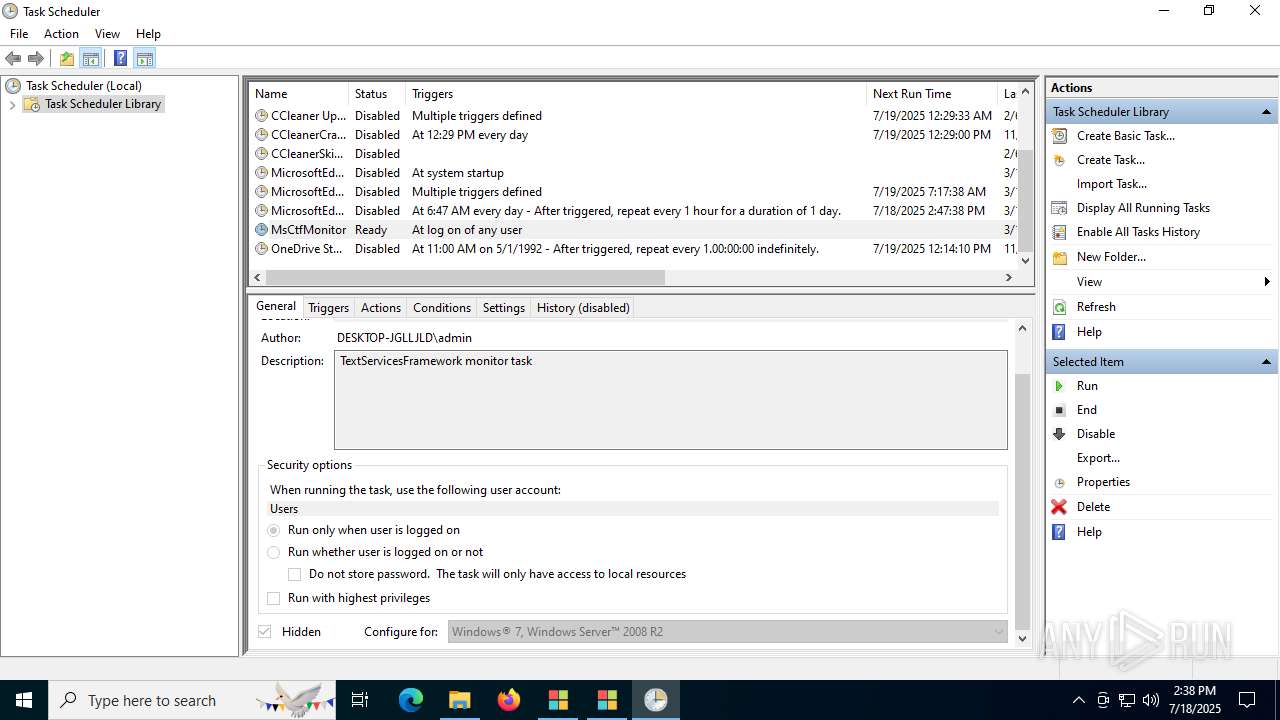Expand the View submenu arrow
Screen dimensions: 1280x720
click(x=1267, y=282)
